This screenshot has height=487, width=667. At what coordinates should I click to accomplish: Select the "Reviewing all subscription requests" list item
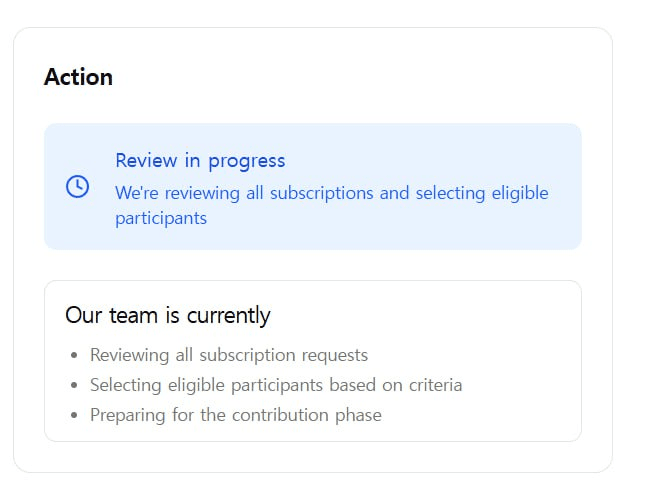(x=229, y=355)
